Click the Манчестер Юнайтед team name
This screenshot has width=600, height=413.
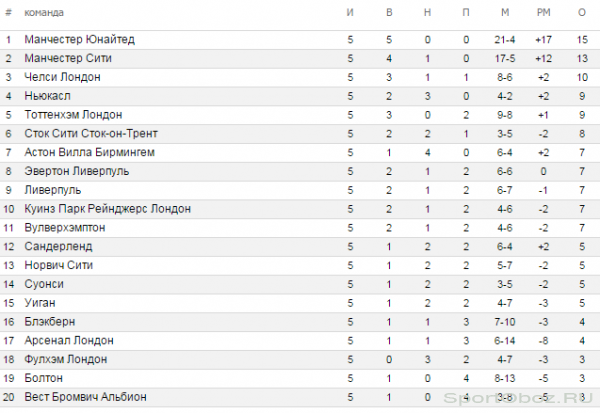pyautogui.click(x=80, y=39)
